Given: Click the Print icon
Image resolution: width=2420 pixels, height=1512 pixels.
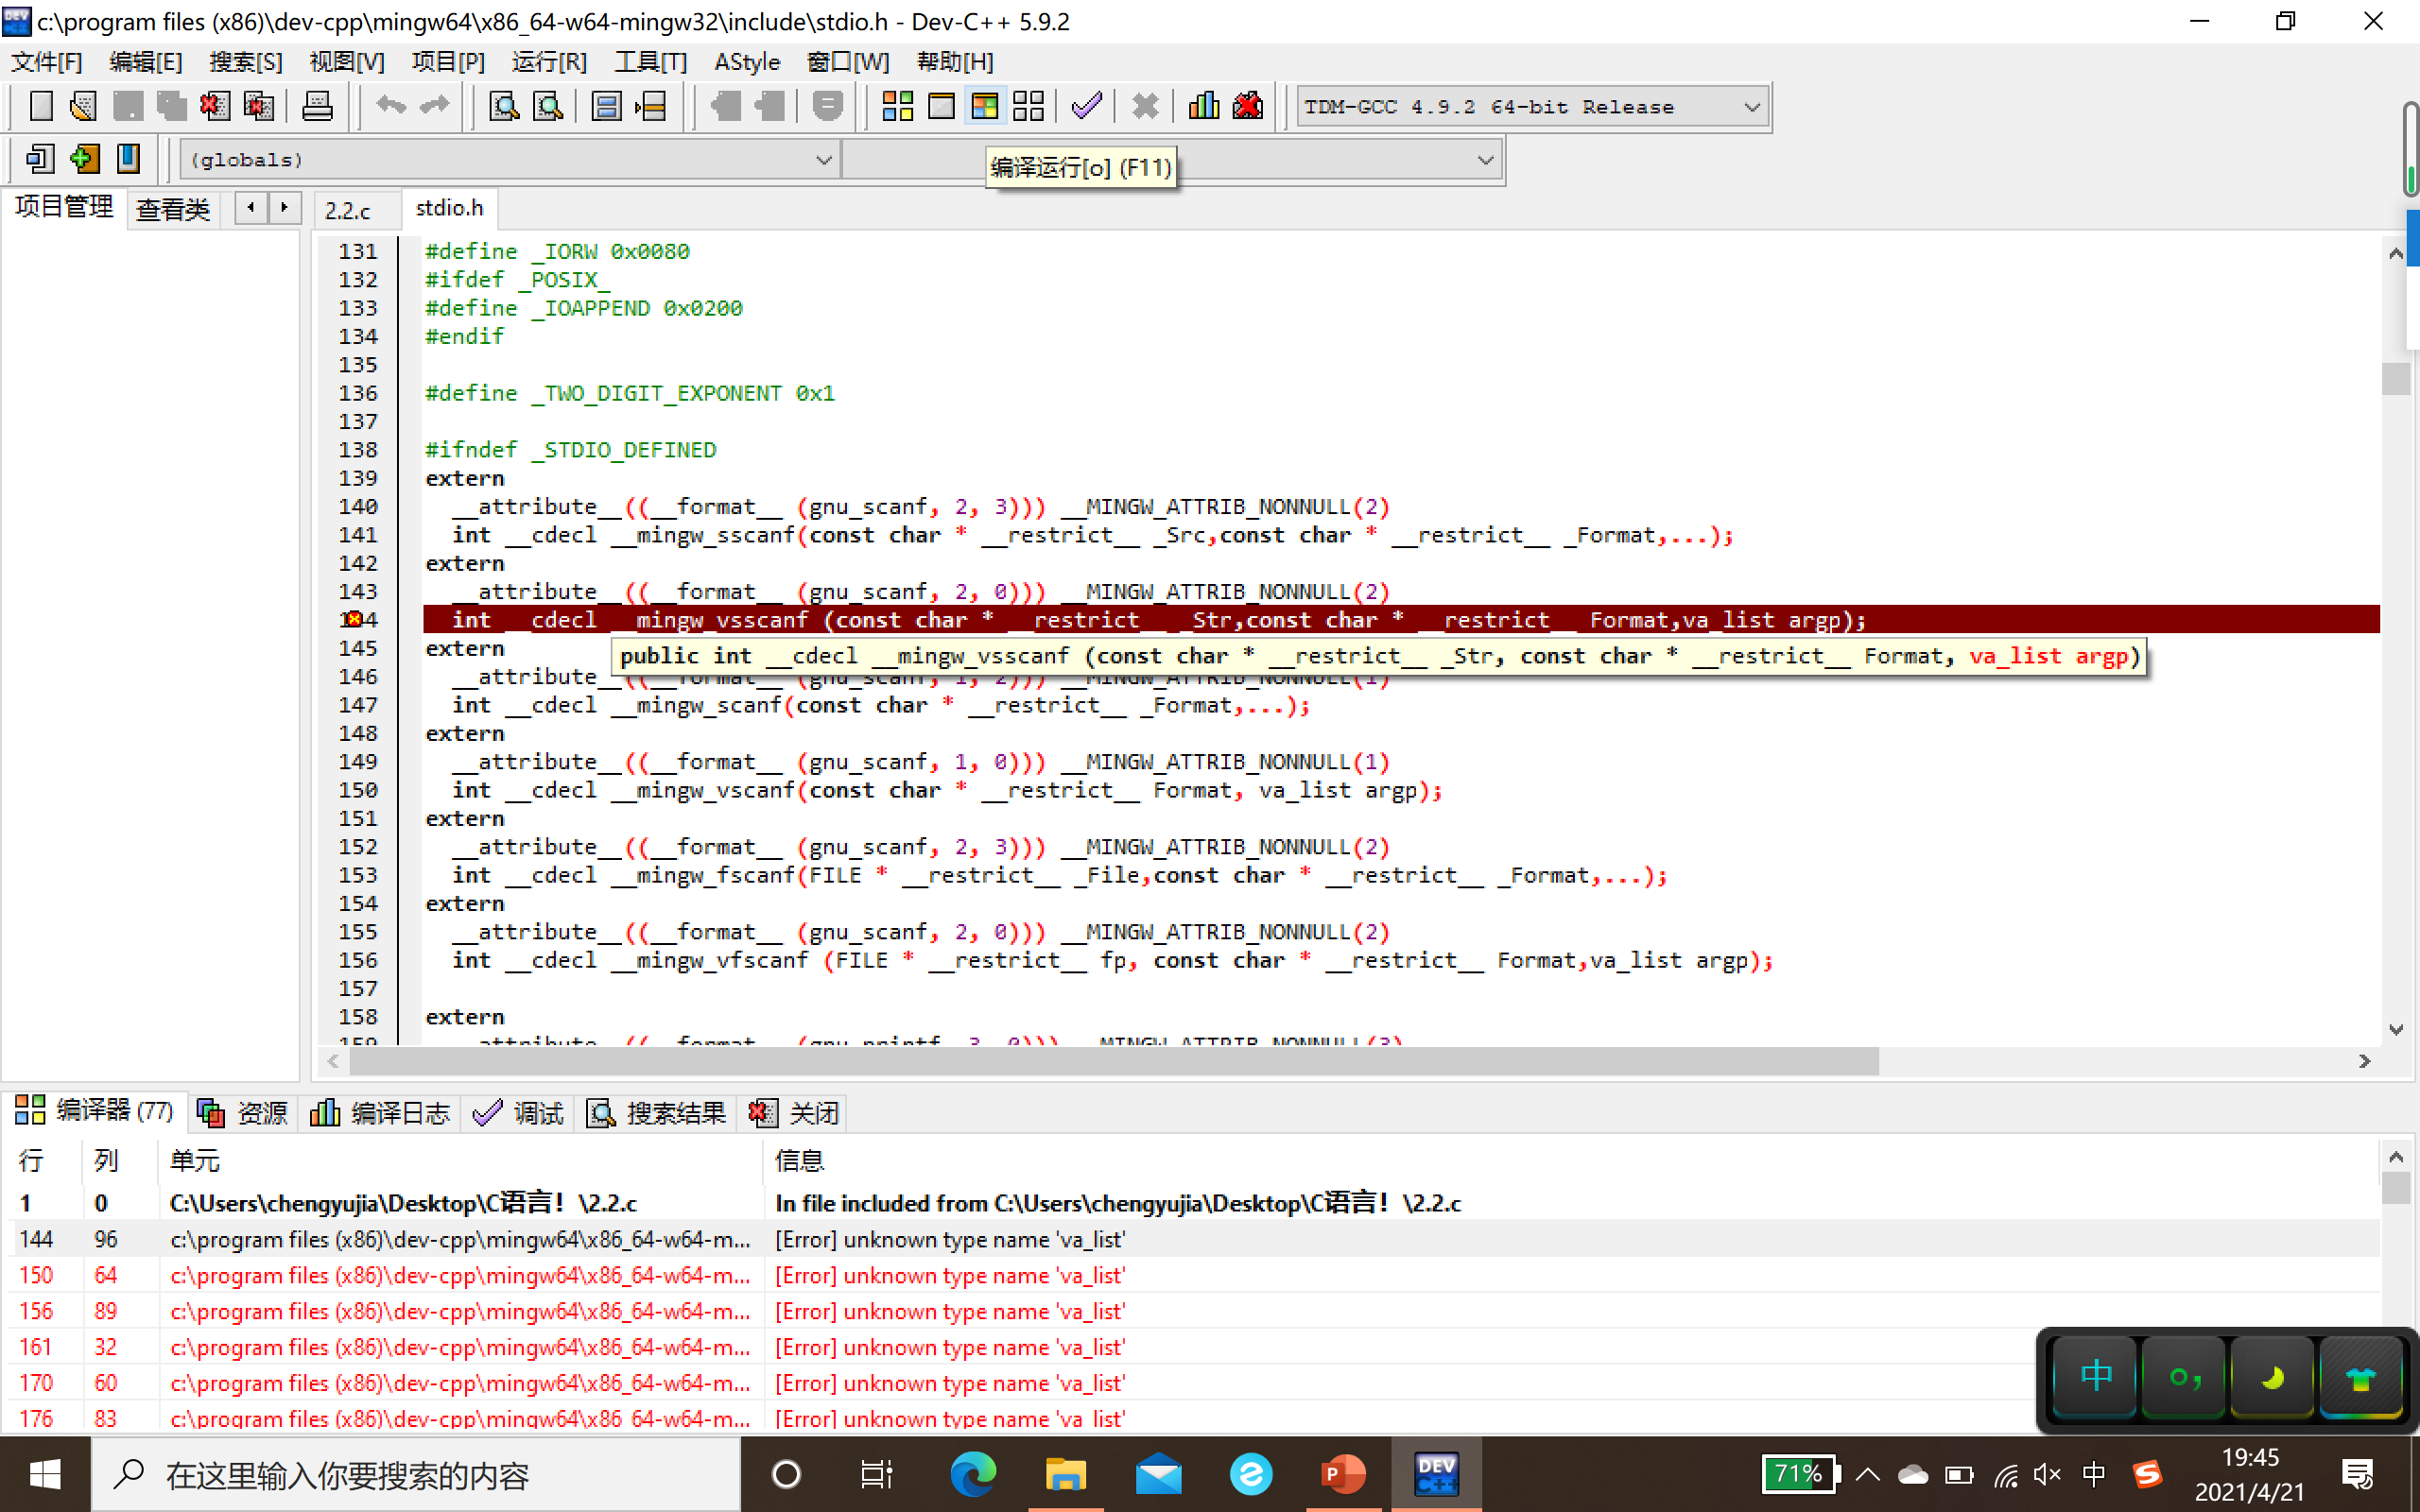Looking at the screenshot, I should click(x=317, y=106).
